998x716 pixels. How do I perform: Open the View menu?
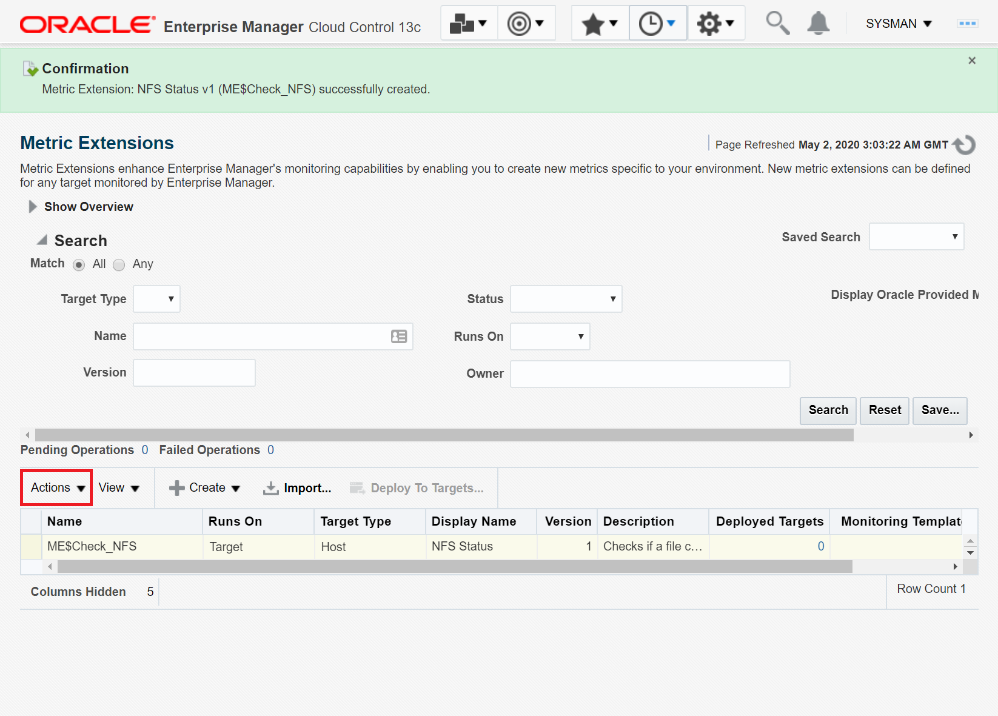pos(119,488)
